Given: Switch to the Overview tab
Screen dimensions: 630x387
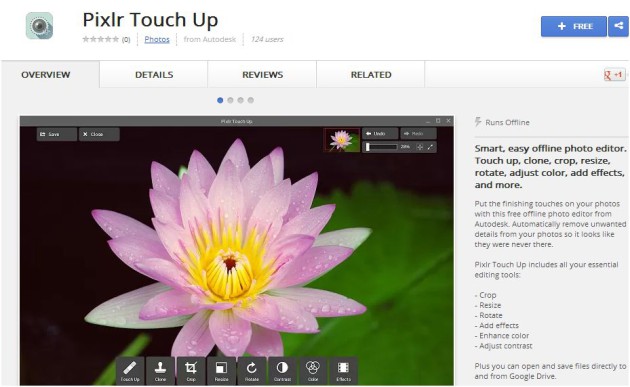Looking at the screenshot, I should click(46, 75).
